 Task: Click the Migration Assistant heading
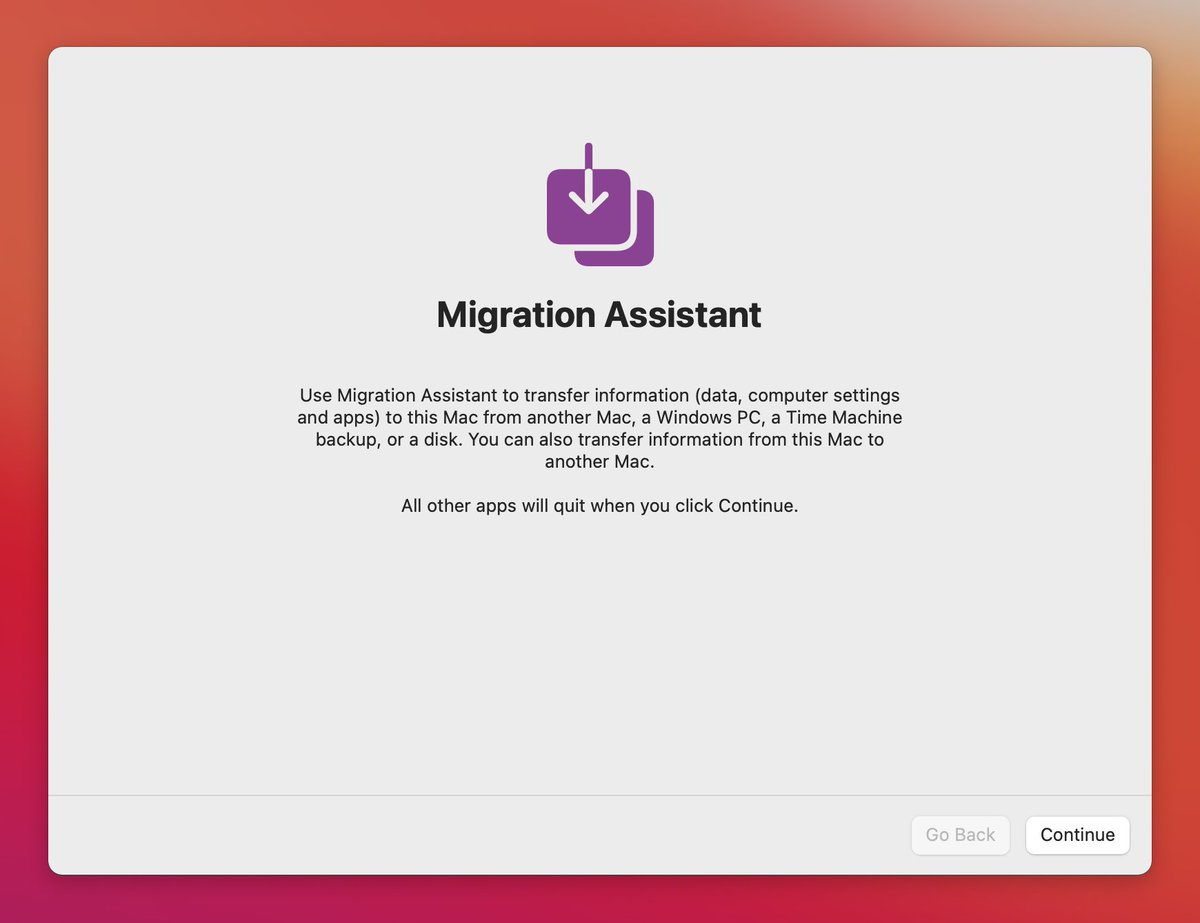pos(599,315)
